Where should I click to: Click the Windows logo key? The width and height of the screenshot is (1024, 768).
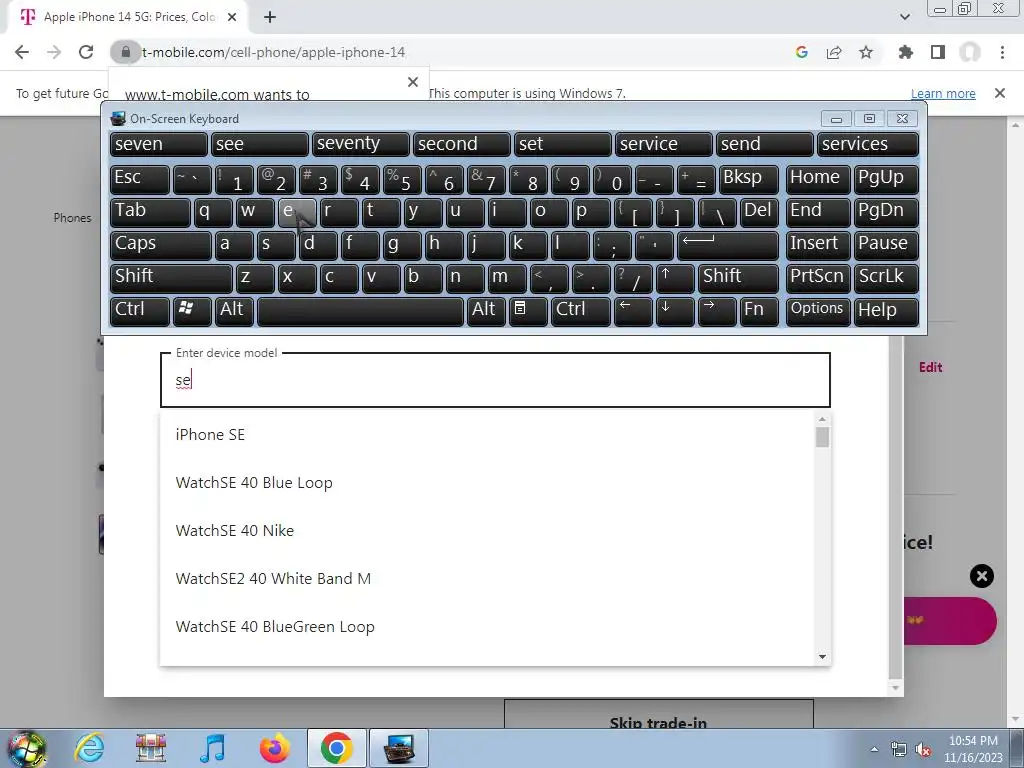192,311
